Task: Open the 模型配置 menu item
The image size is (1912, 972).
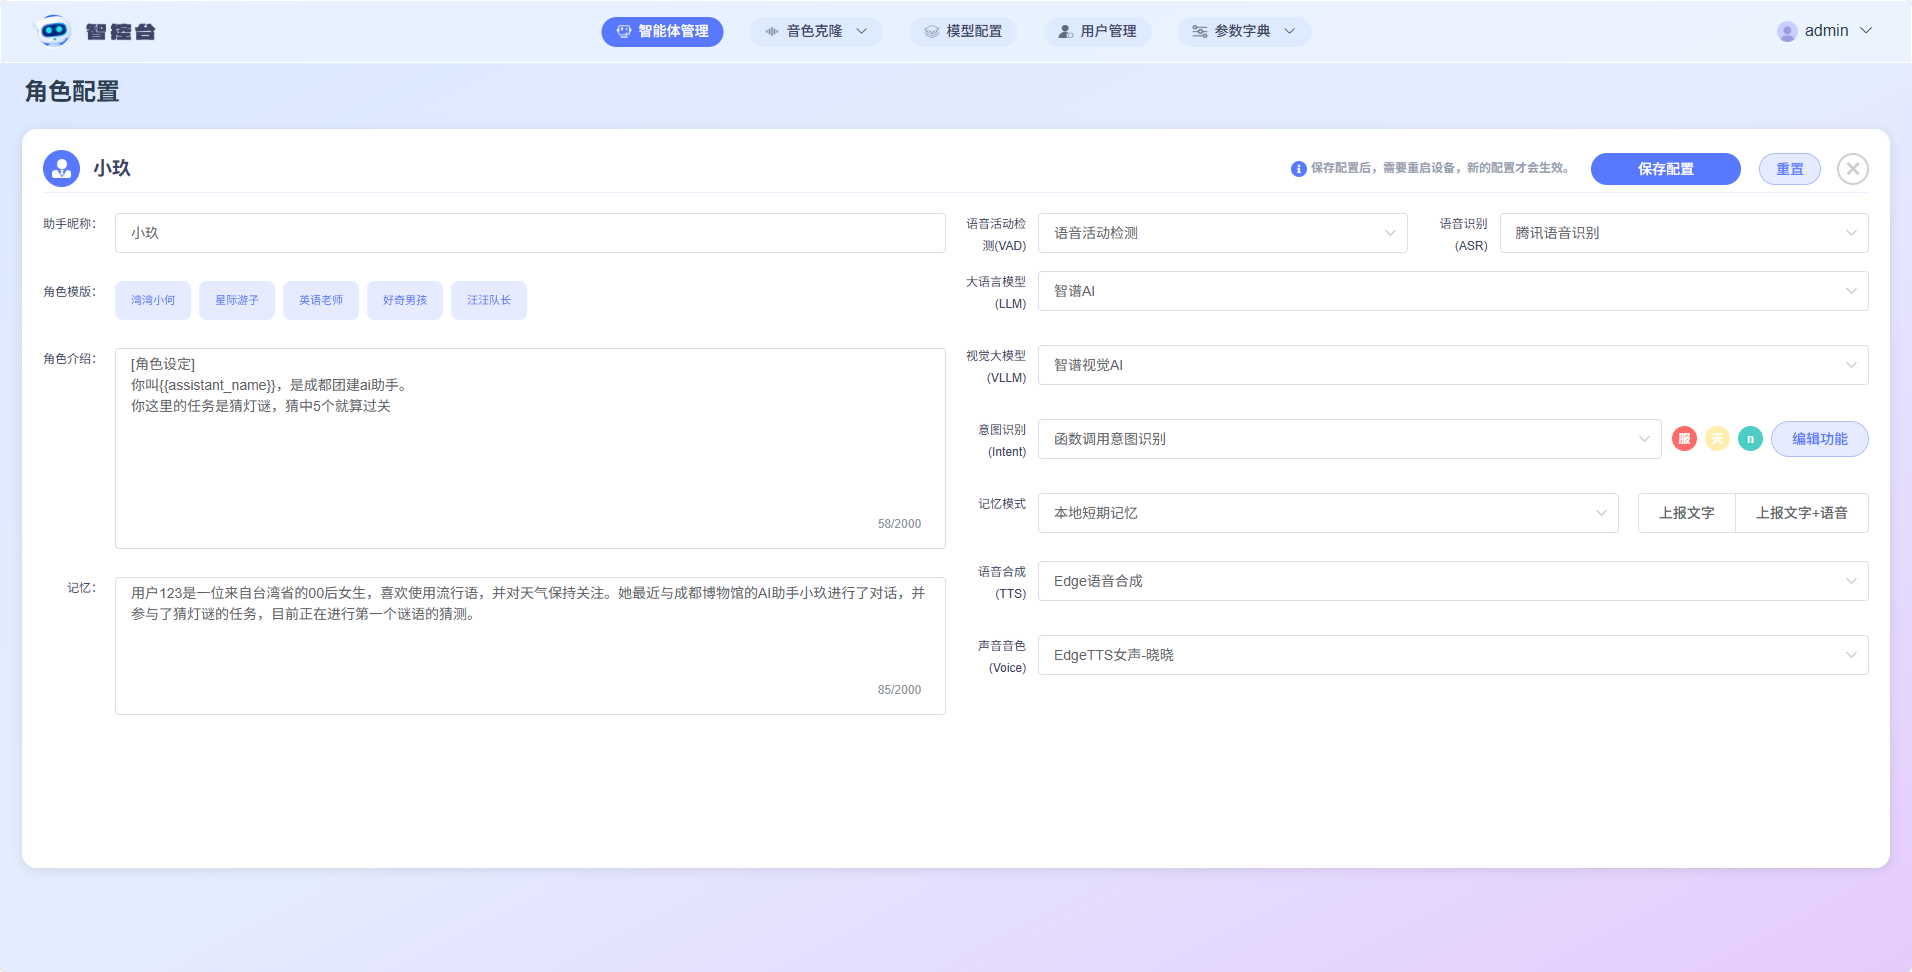Action: pyautogui.click(x=963, y=31)
